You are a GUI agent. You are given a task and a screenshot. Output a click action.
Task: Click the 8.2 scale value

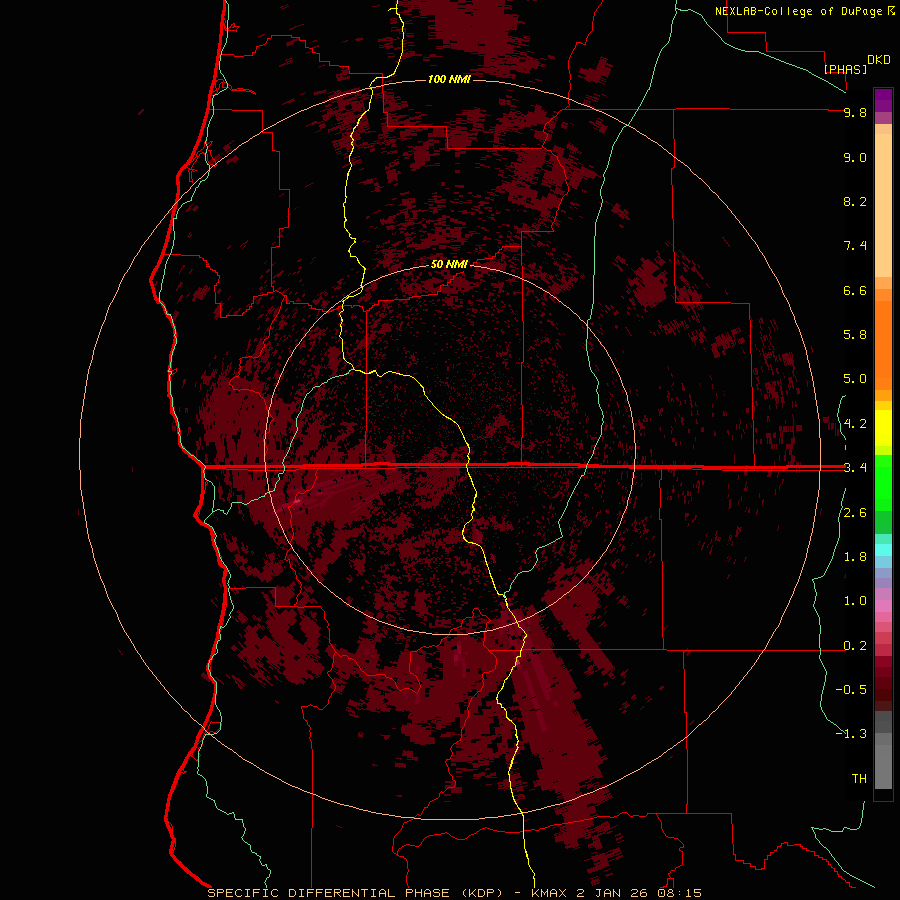(x=855, y=201)
